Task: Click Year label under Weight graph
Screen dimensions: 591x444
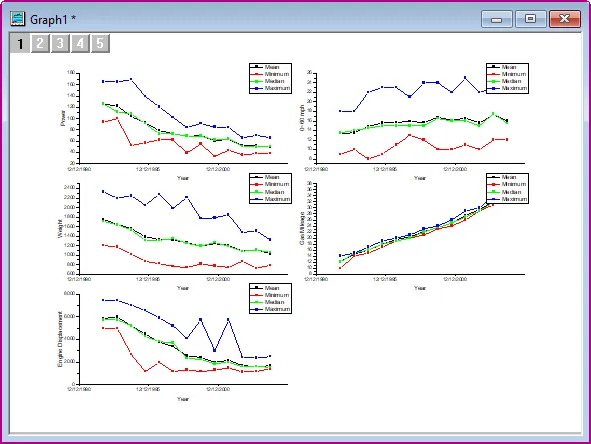Action: click(x=183, y=288)
